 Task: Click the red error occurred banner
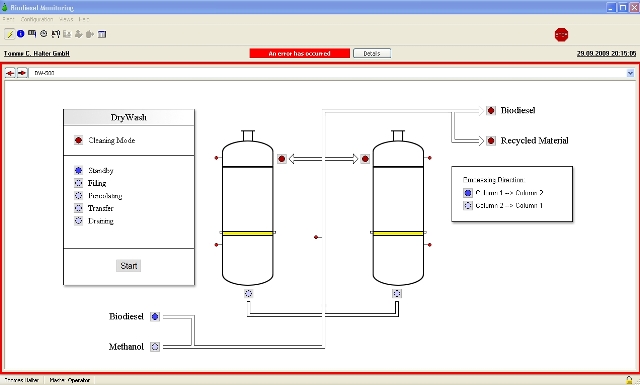300,53
